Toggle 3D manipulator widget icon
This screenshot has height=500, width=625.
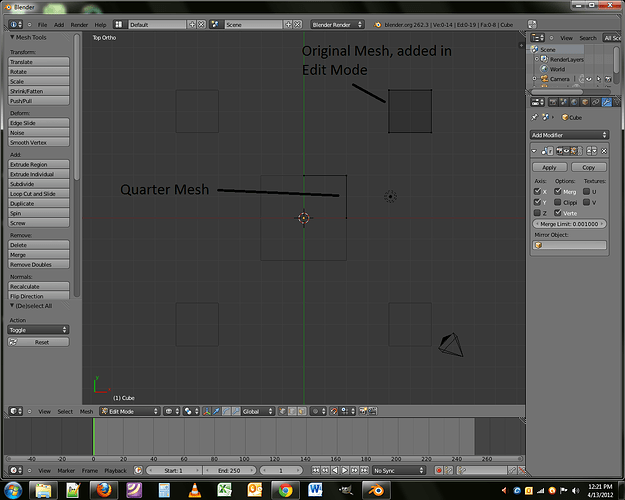(207, 411)
